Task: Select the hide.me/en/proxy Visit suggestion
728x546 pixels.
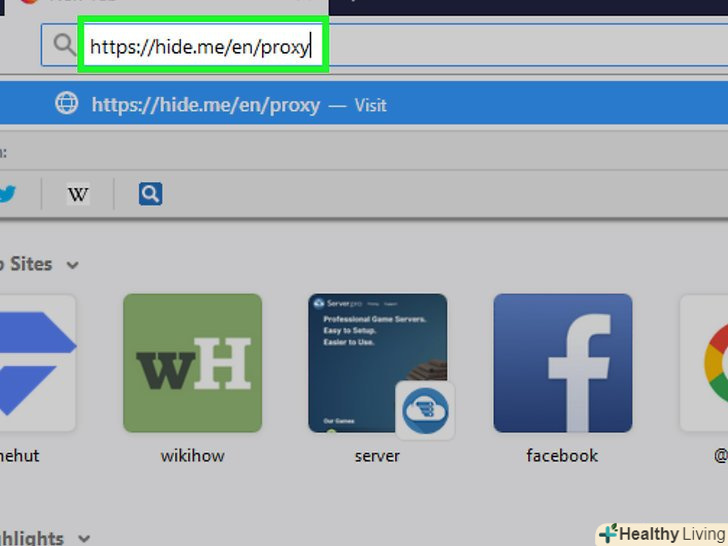Action: click(x=364, y=104)
